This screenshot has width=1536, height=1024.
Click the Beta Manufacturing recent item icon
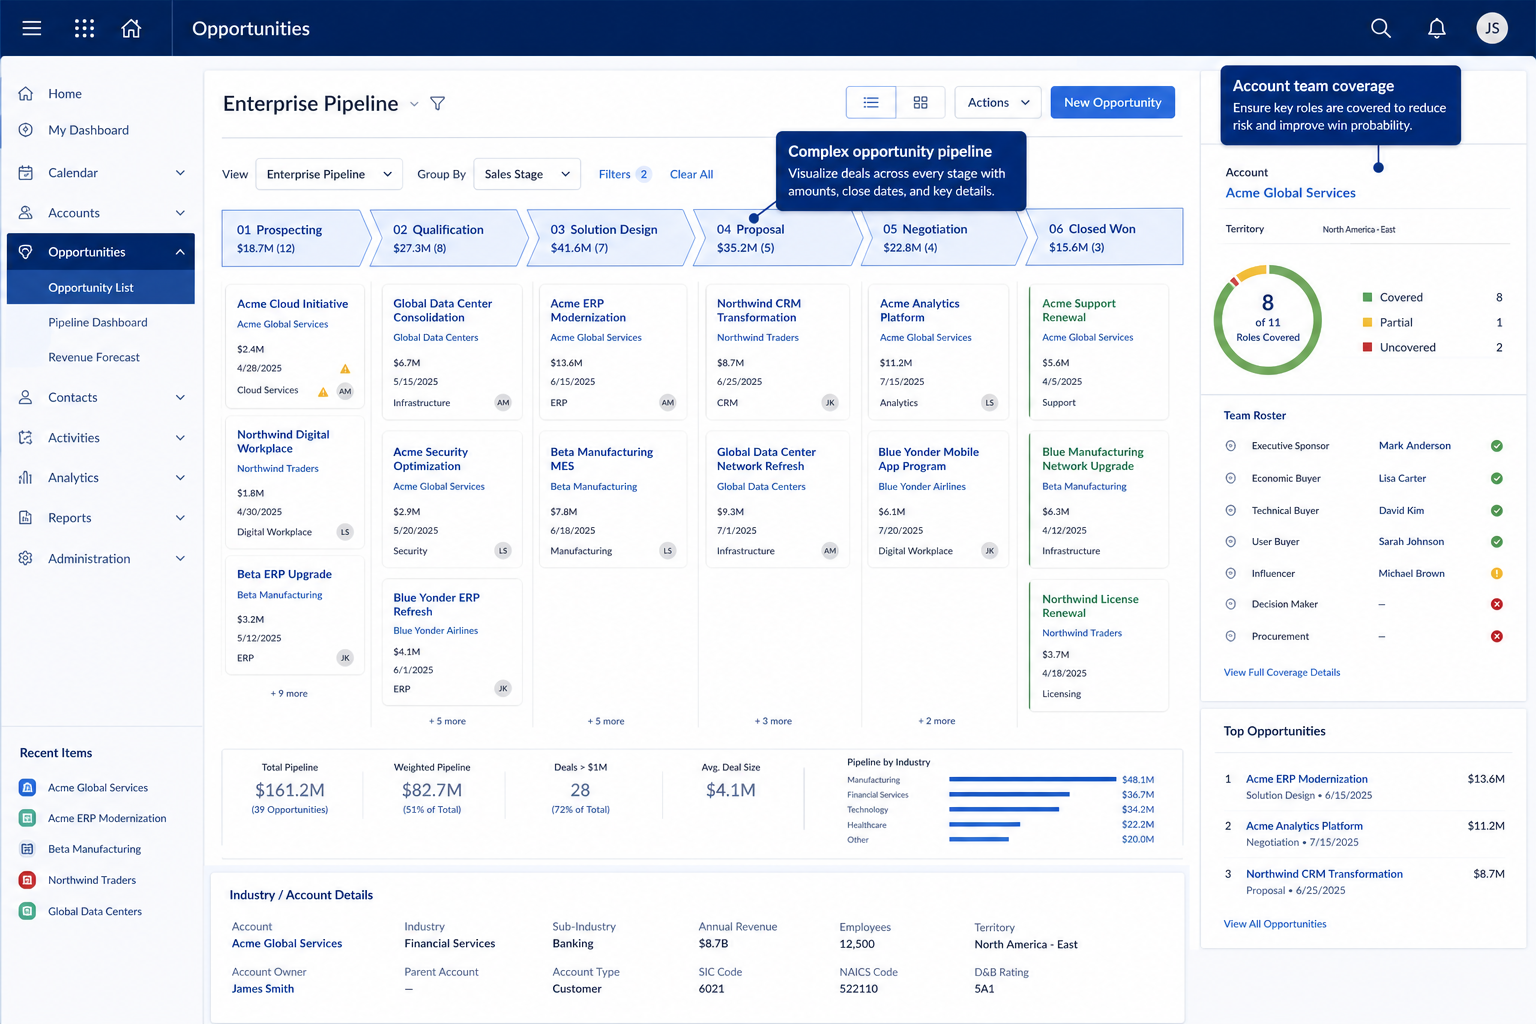[28, 849]
